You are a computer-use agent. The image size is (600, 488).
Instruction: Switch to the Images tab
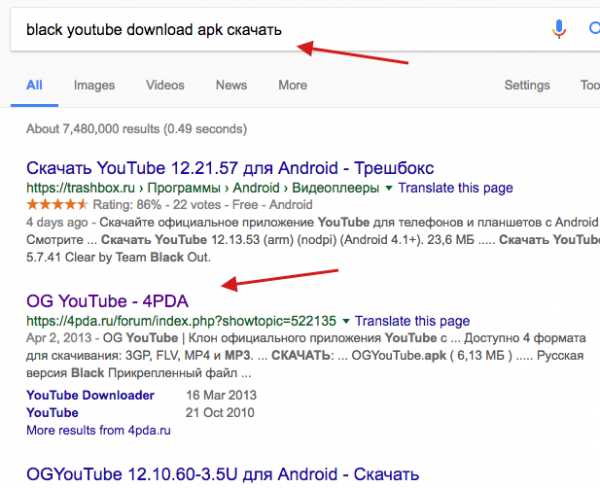(x=94, y=85)
